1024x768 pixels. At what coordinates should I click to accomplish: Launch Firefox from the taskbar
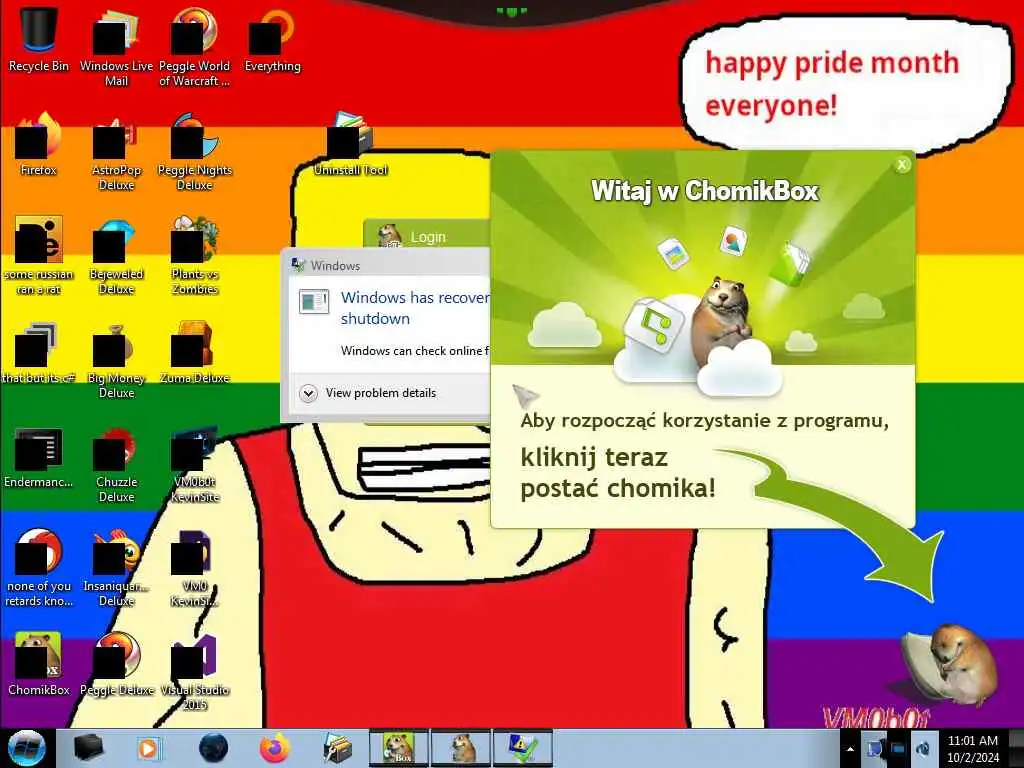pos(275,748)
